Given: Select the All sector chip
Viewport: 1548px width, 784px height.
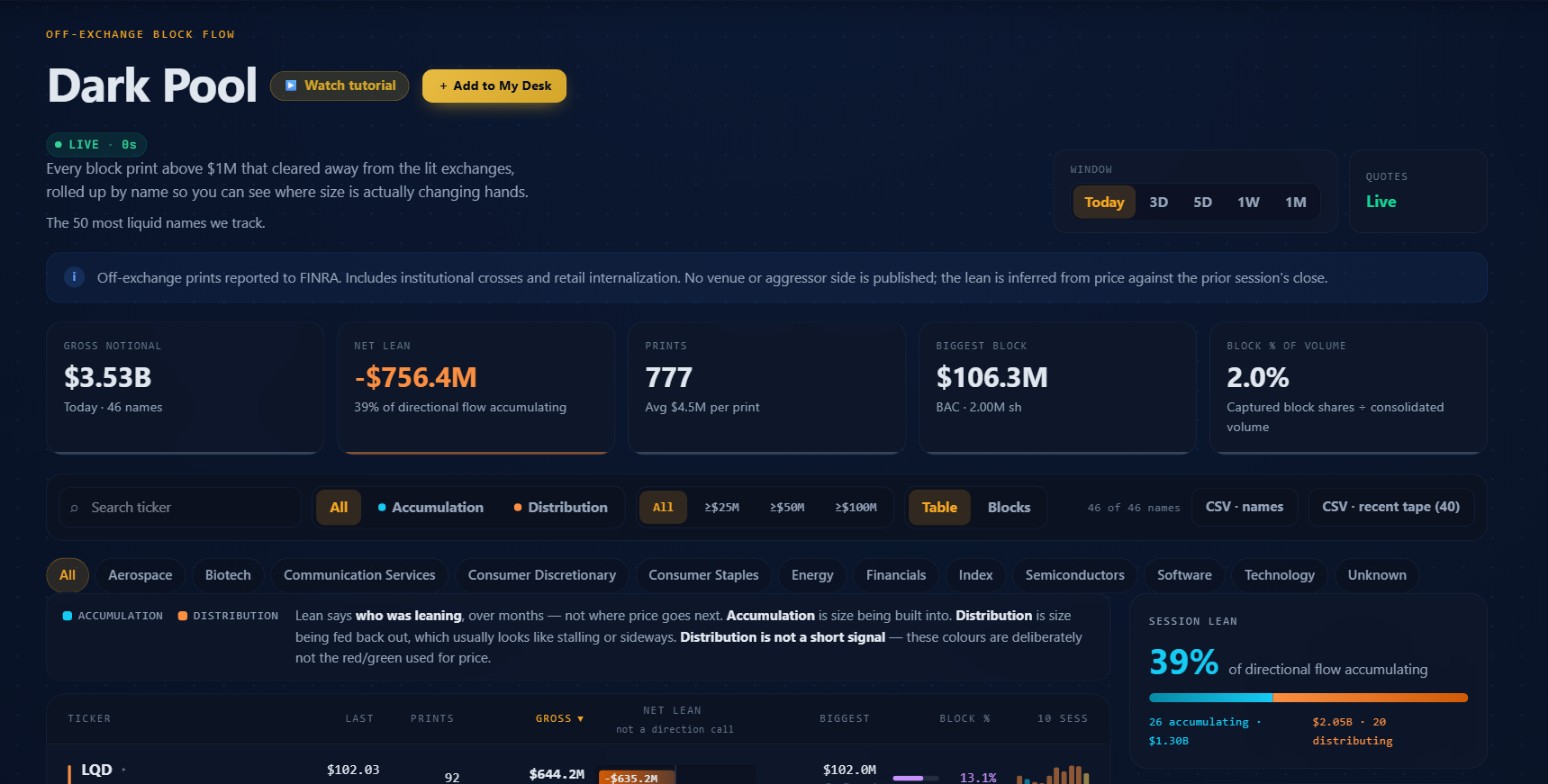Looking at the screenshot, I should pyautogui.click(x=67, y=575).
